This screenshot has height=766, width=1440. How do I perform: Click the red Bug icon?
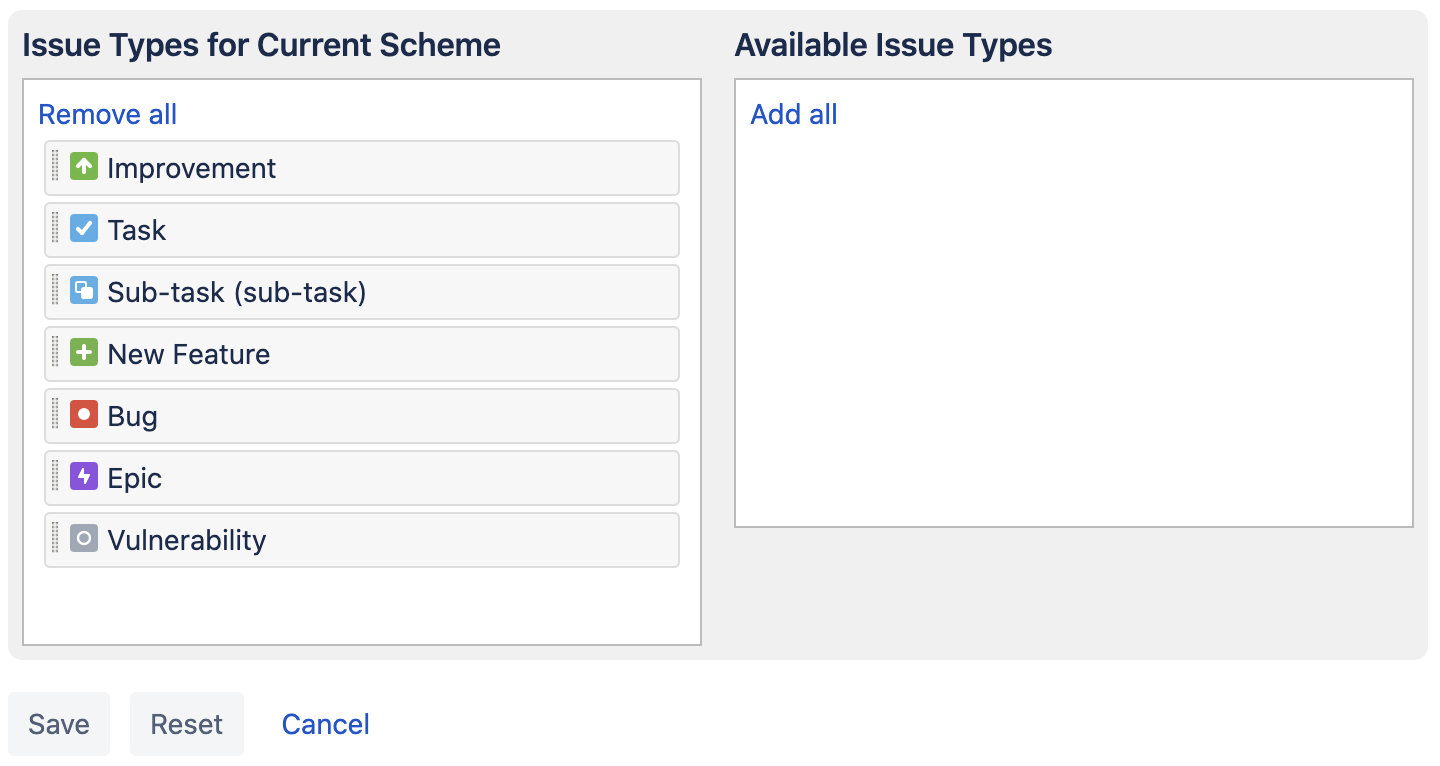(x=84, y=415)
